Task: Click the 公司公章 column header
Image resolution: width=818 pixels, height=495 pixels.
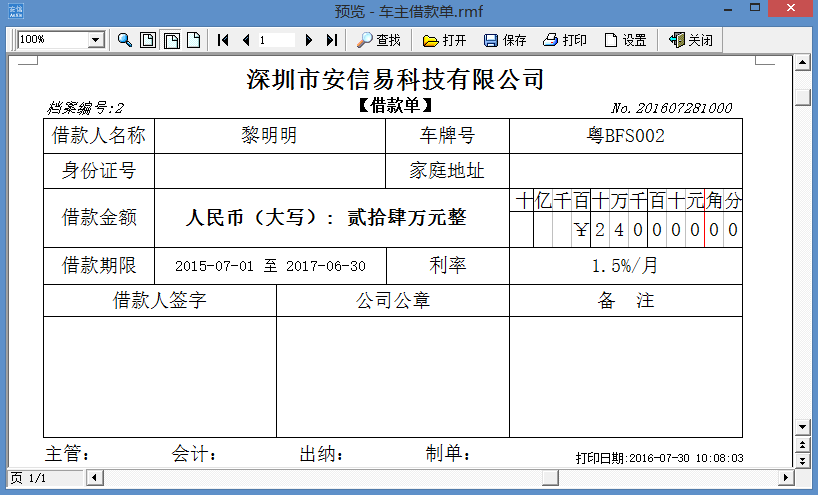Action: 393,300
